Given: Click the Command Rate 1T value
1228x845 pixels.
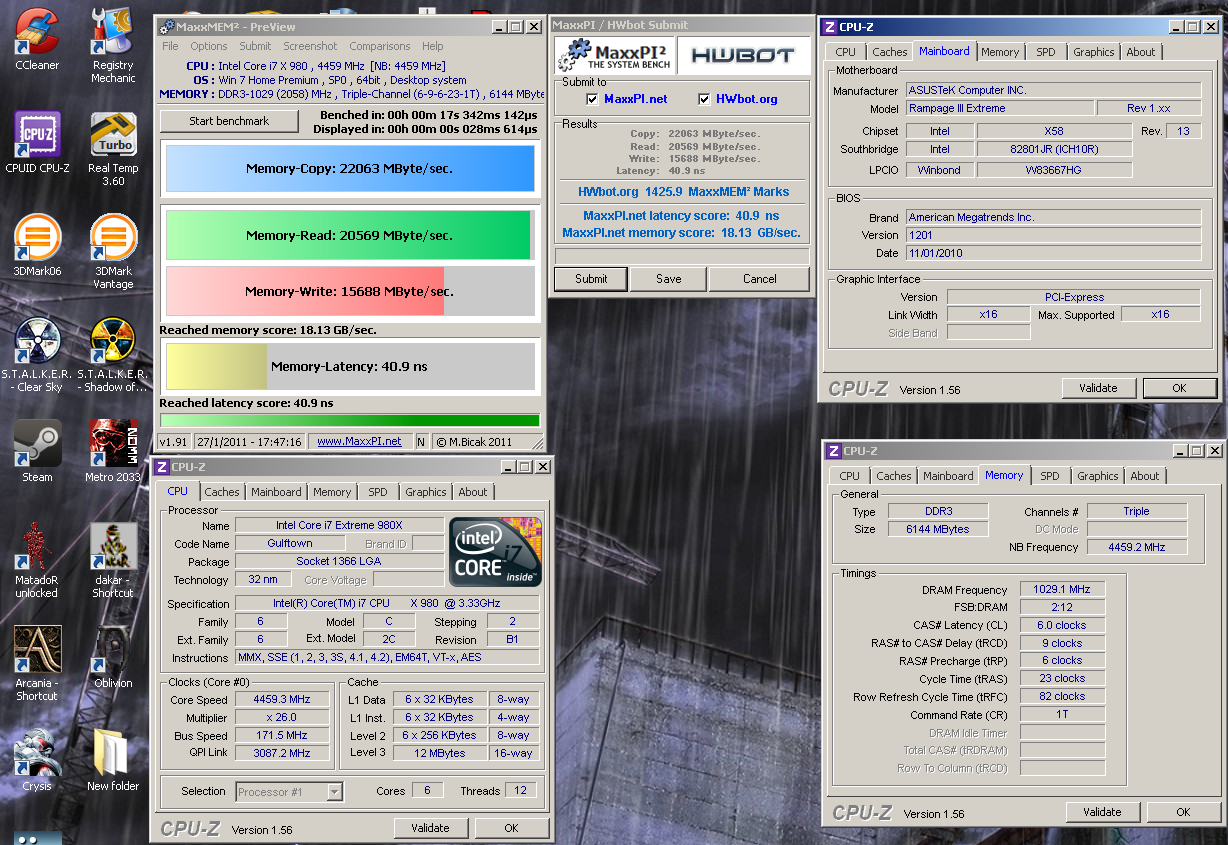Looking at the screenshot, I should click(1063, 715).
